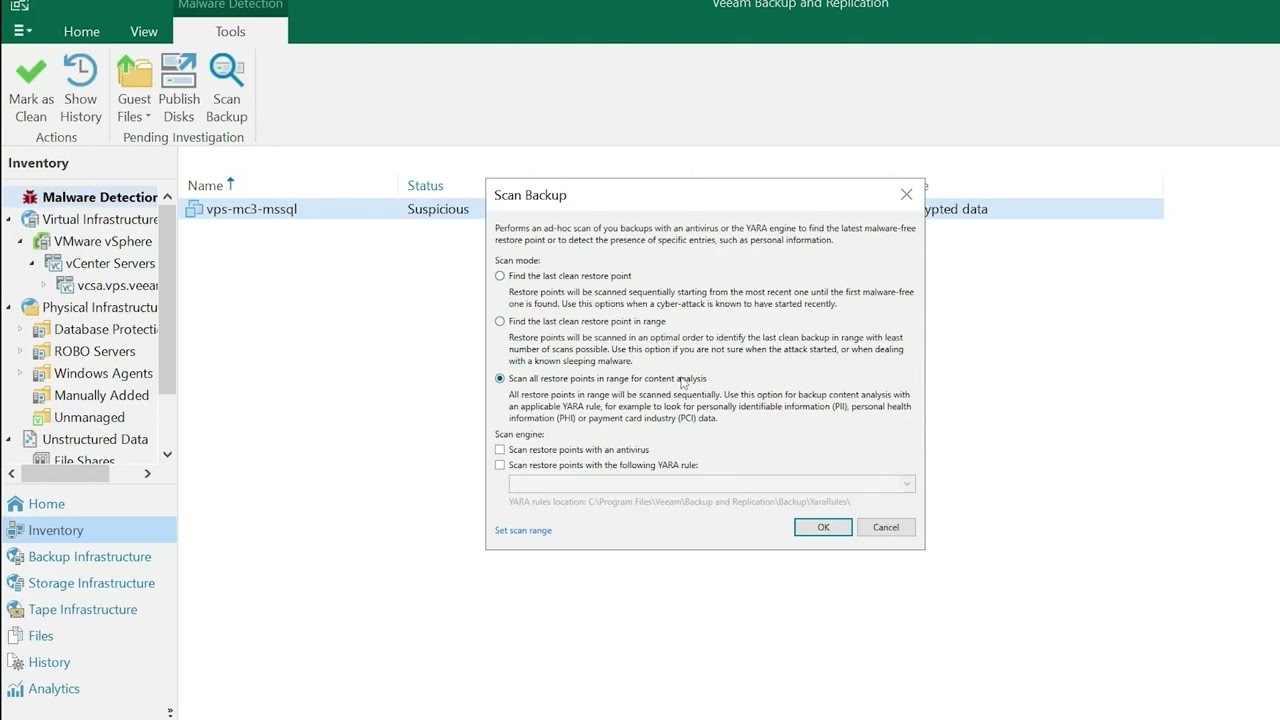Viewport: 1280px width, 720px height.
Task: Open Home navigation view
Action: [x=88, y=504]
